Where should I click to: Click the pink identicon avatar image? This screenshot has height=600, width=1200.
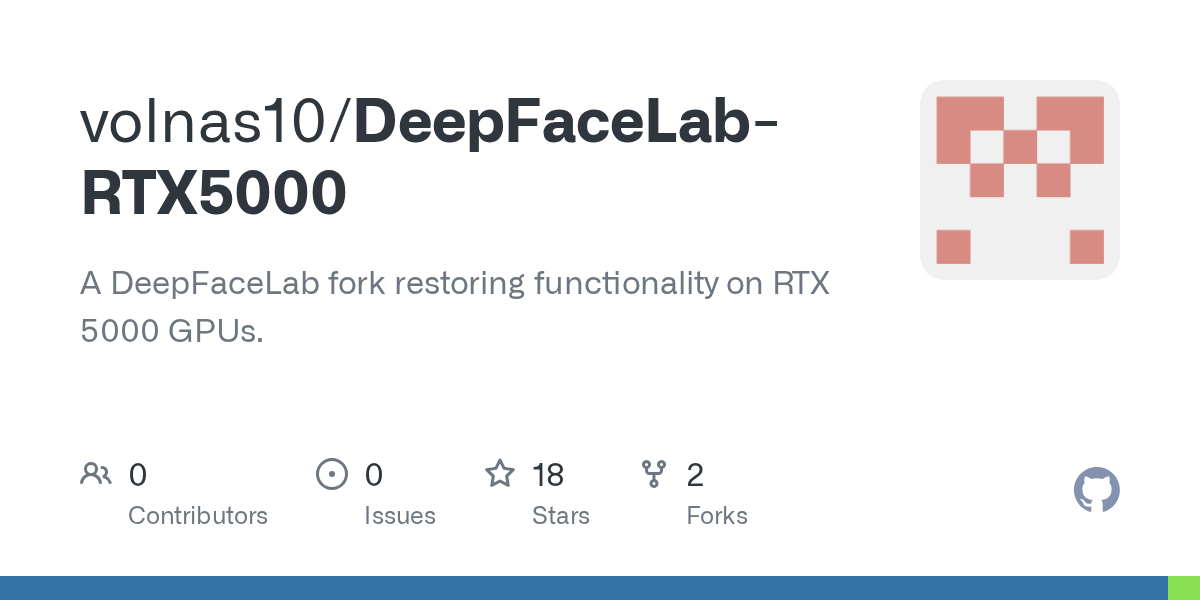[x=1019, y=180]
